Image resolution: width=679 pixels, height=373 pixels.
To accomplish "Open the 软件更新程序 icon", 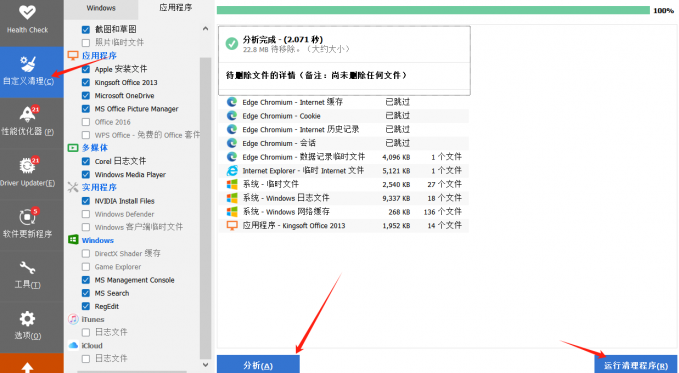I will point(28,216).
